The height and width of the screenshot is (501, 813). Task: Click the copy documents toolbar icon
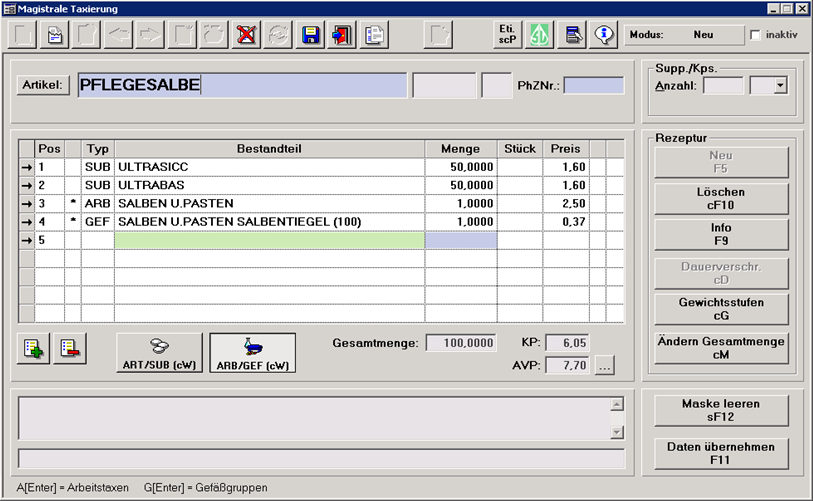click(374, 35)
